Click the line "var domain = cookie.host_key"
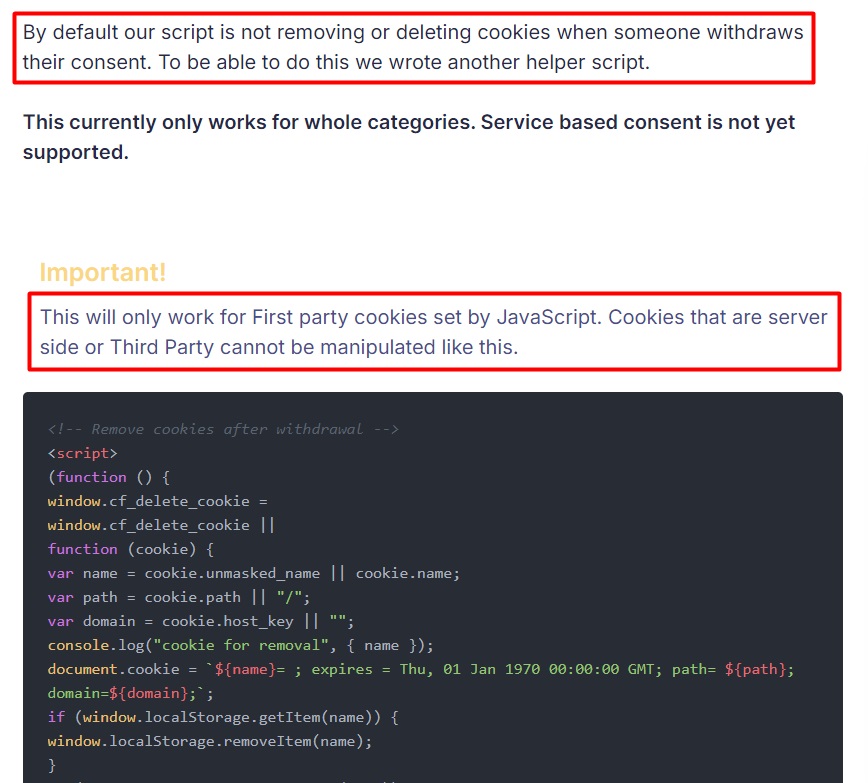The height and width of the screenshot is (783, 868). [x=200, y=621]
